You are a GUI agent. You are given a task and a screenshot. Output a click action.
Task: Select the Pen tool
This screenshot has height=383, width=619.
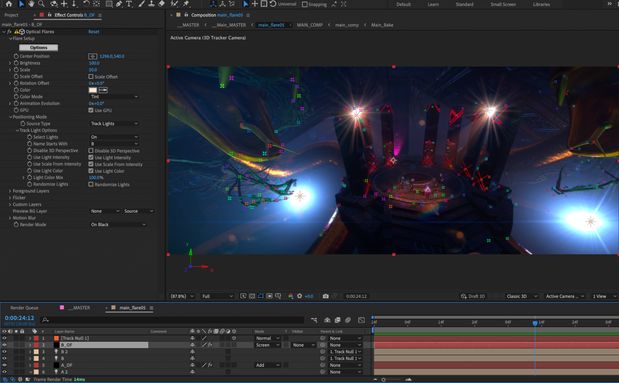pyautogui.click(x=119, y=4)
